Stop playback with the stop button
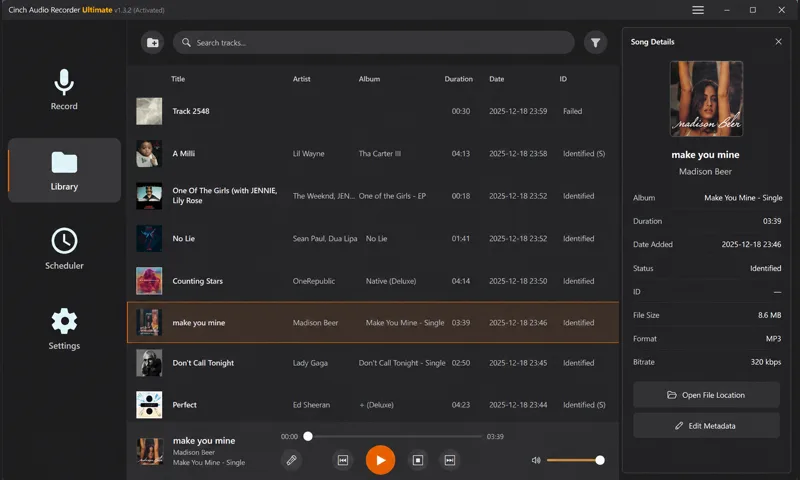800x480 pixels. 417,461
